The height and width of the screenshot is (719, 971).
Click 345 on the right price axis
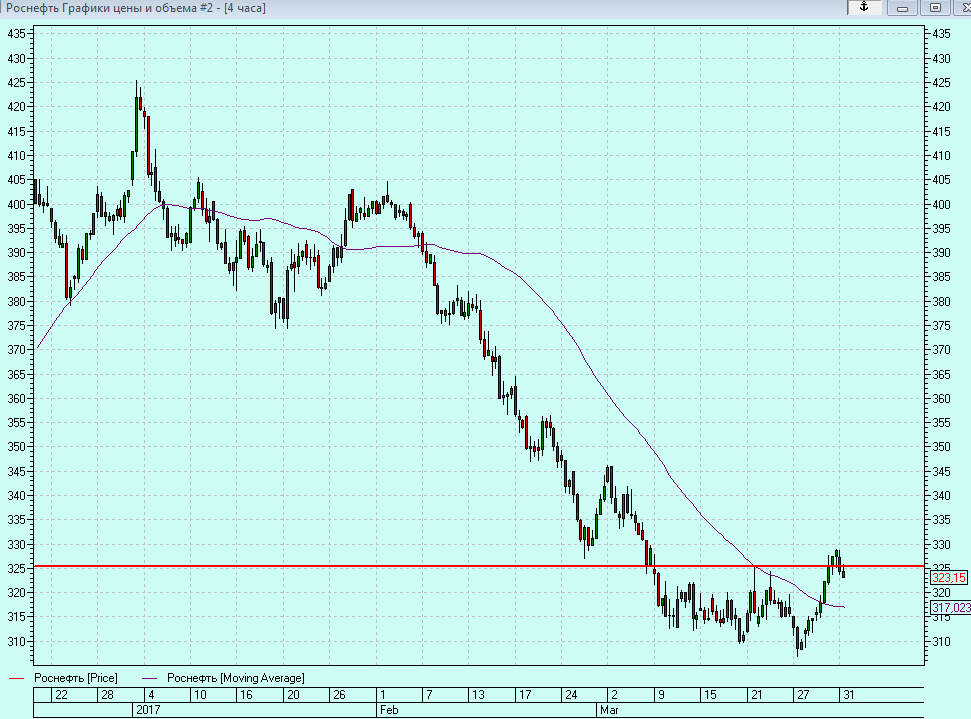941,471
